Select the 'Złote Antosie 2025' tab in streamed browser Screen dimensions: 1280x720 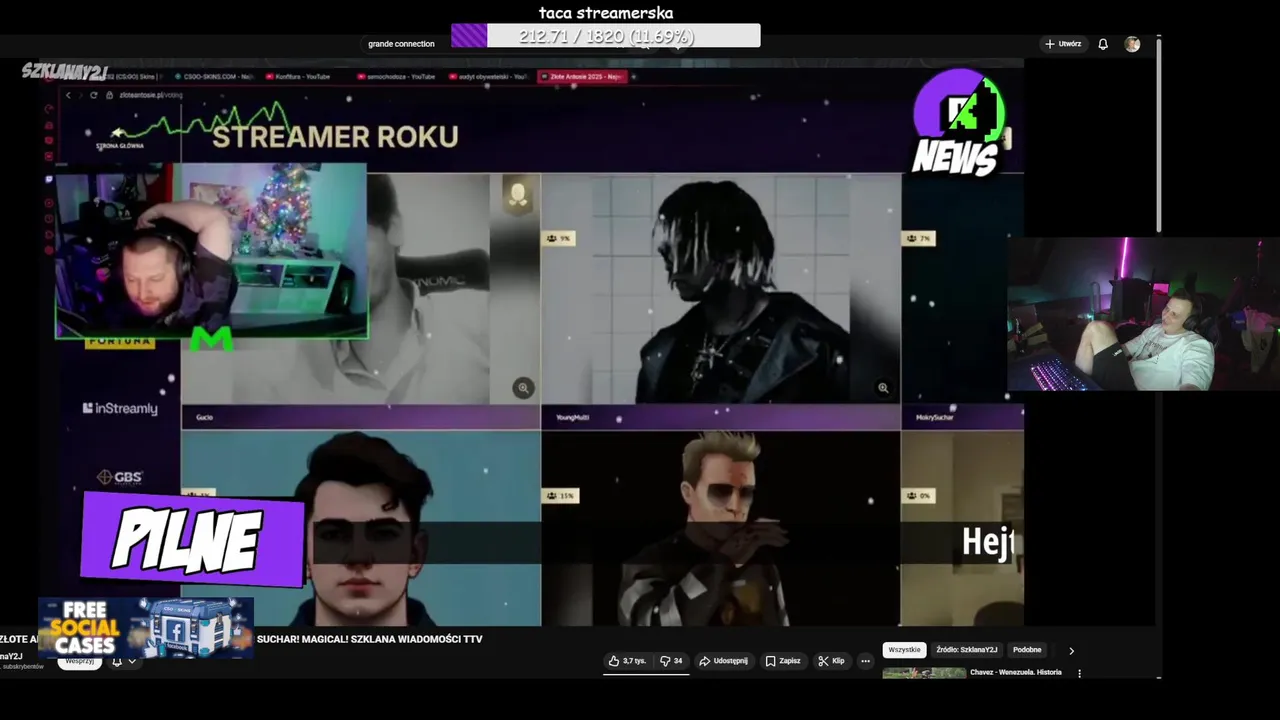pos(581,76)
